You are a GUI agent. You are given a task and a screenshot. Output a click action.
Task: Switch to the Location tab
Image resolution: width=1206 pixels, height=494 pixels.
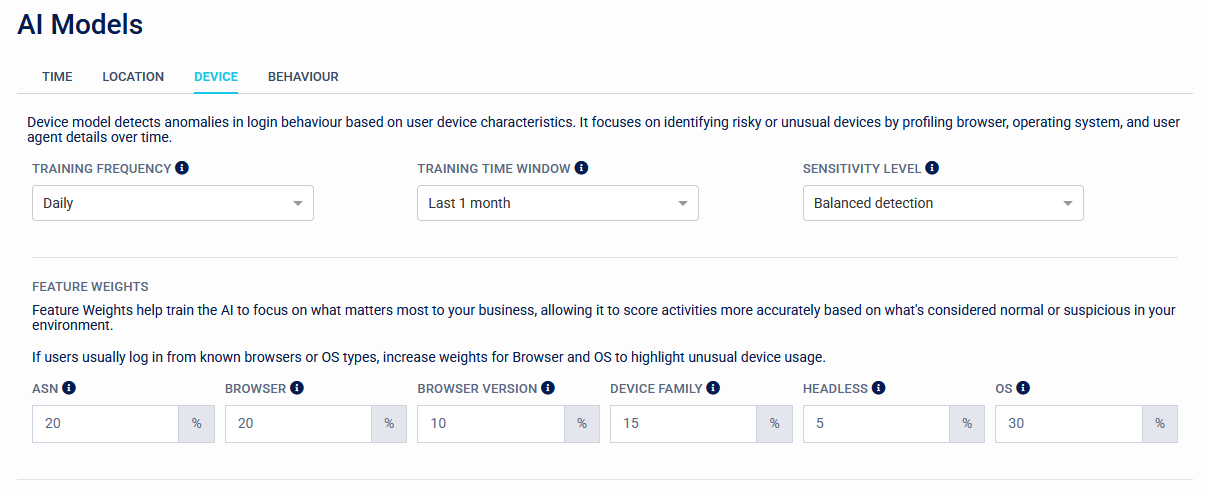click(133, 77)
